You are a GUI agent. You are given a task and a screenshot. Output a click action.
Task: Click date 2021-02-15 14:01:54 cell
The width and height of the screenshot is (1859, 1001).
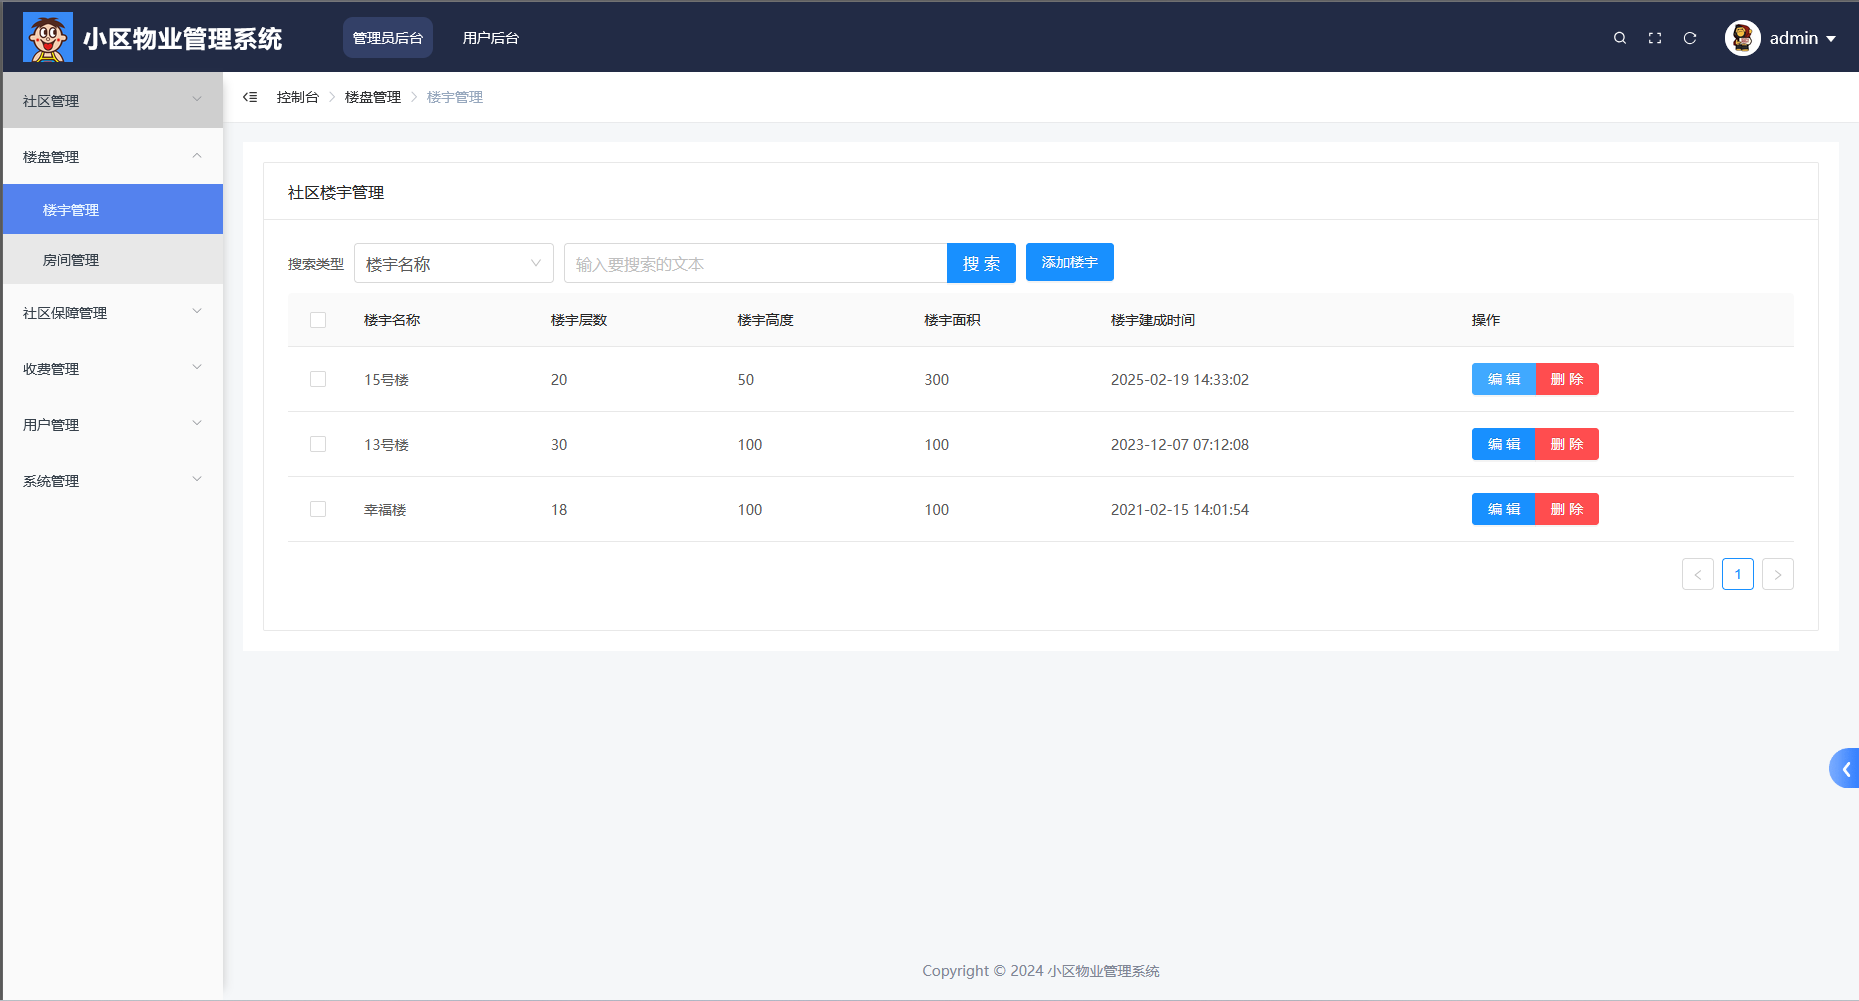(x=1180, y=510)
